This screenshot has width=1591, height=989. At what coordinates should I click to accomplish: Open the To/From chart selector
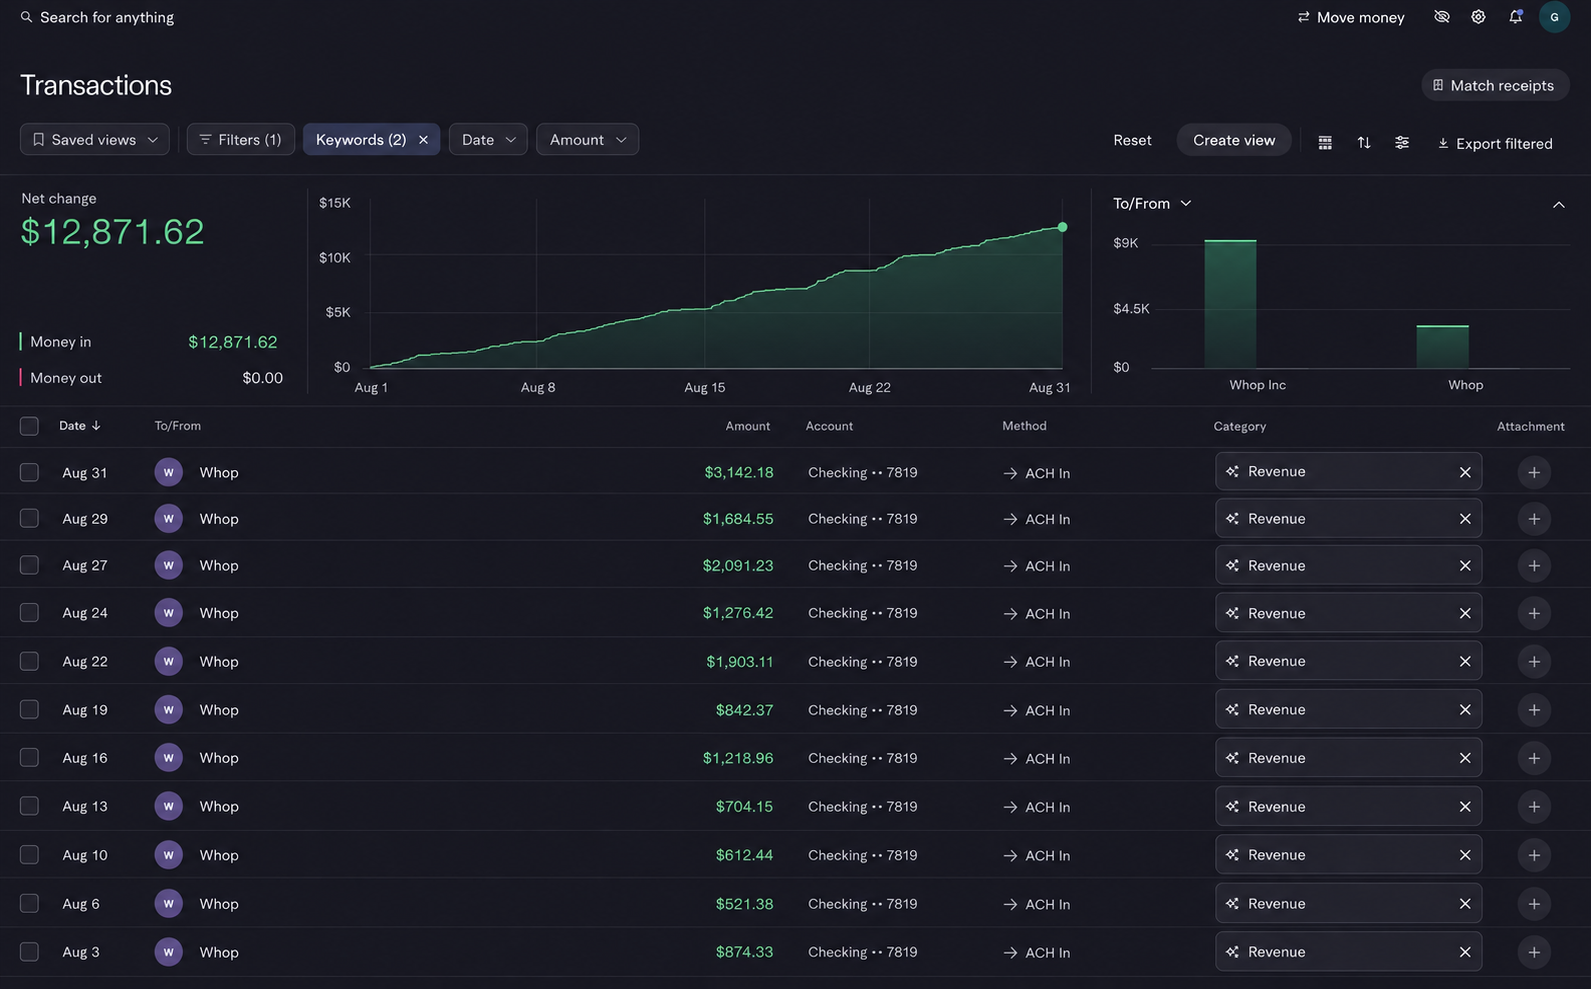(1152, 203)
